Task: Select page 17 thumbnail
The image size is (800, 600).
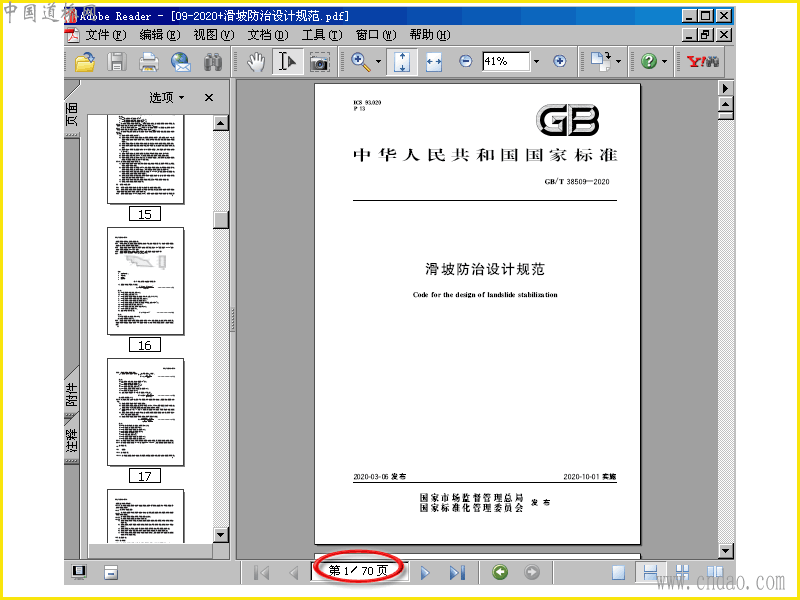Action: point(145,412)
